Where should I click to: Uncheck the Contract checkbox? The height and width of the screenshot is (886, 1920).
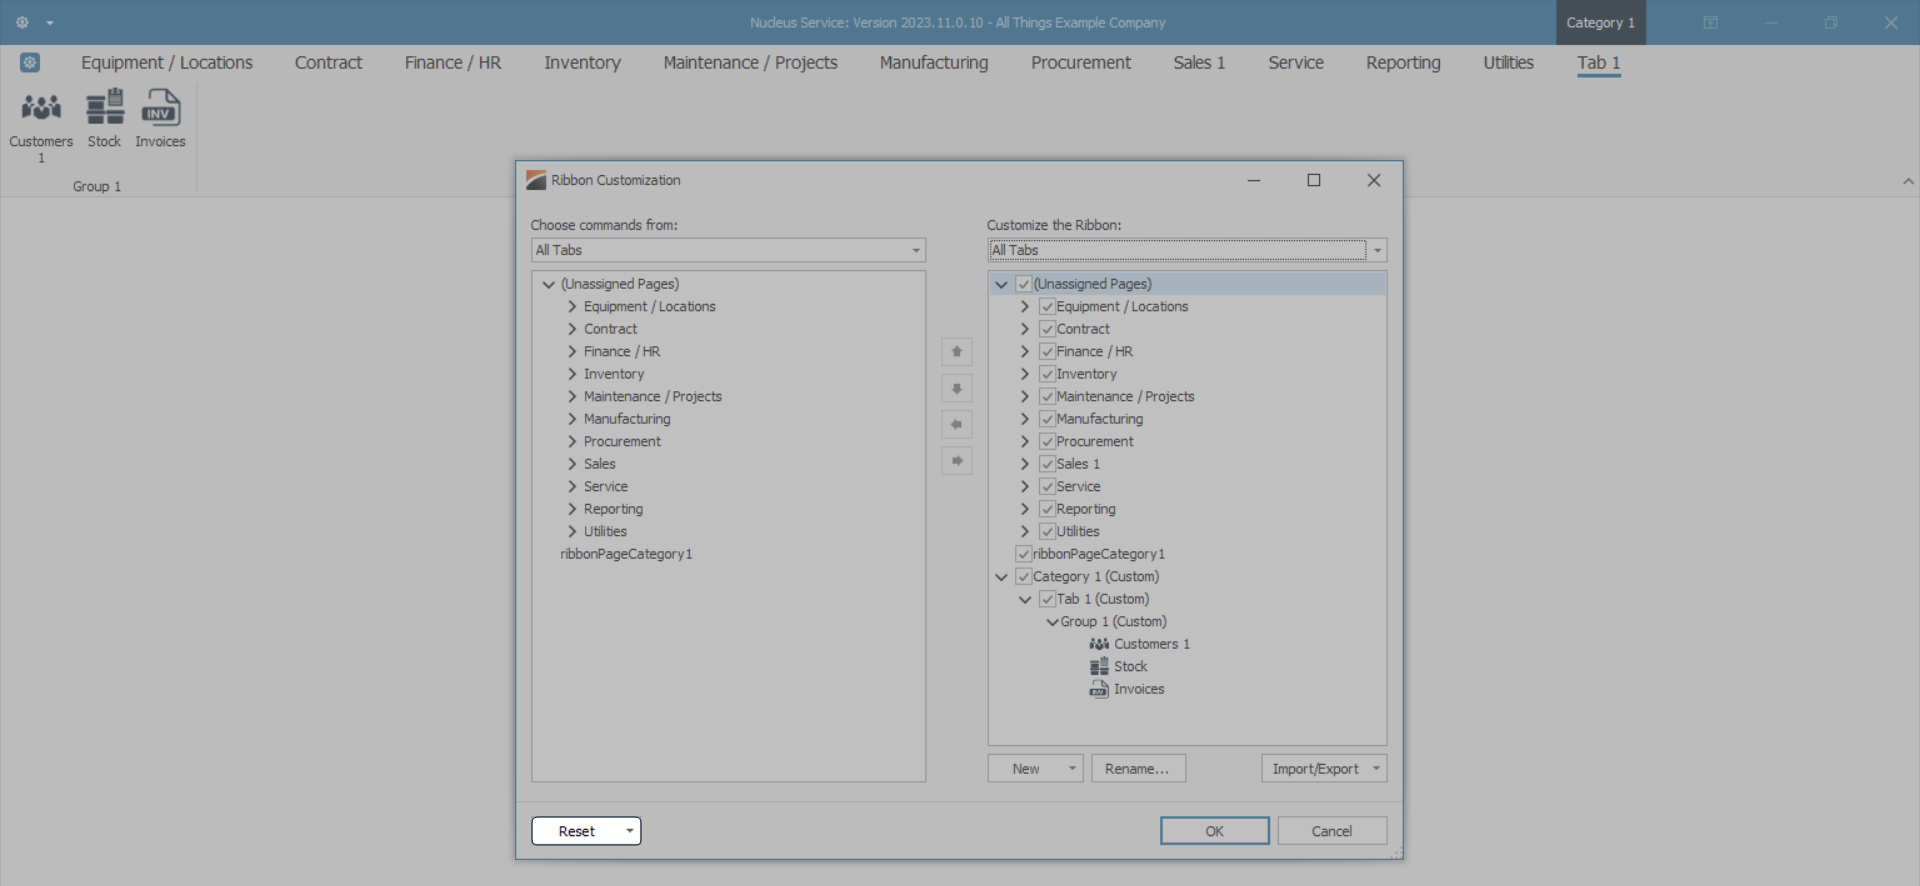1047,329
